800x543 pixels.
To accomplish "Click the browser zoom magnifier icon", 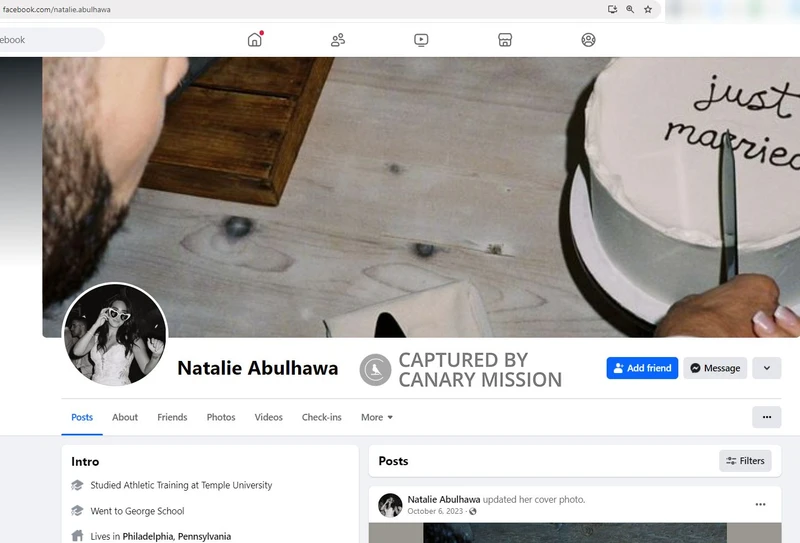I will tap(630, 9).
